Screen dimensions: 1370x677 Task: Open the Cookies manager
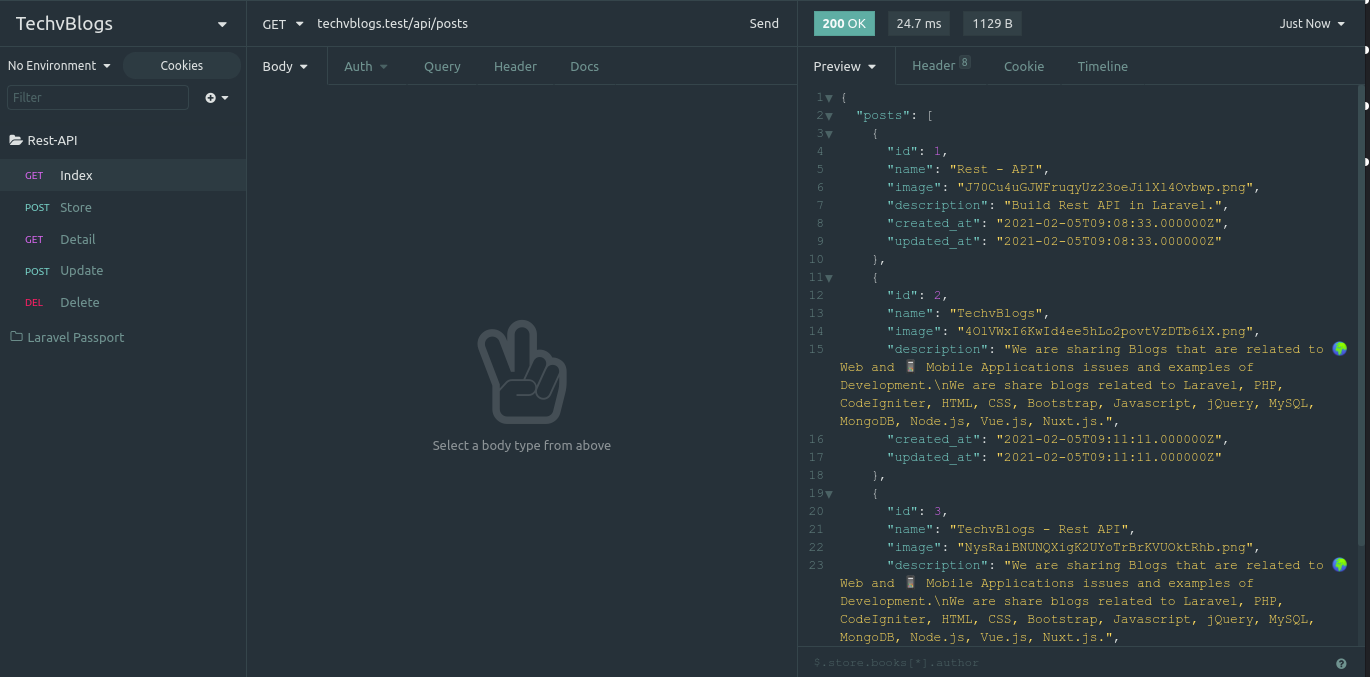pos(182,66)
